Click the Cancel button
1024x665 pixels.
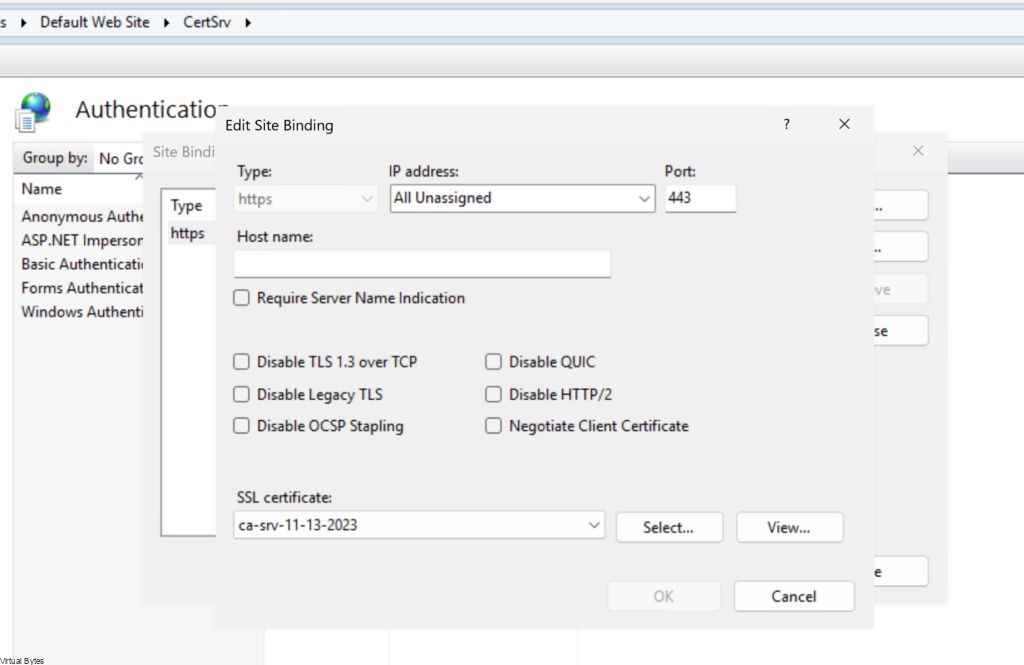pyautogui.click(x=793, y=596)
